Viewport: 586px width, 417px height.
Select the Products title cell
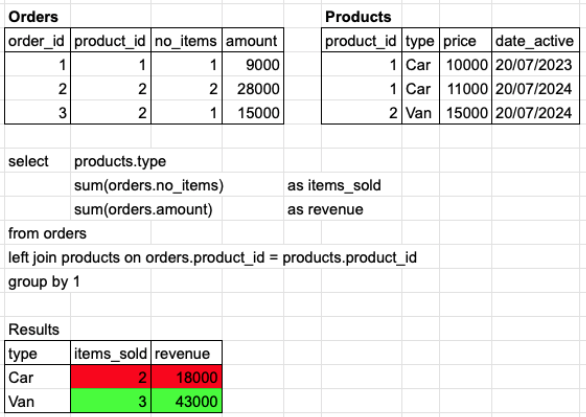[x=361, y=17]
